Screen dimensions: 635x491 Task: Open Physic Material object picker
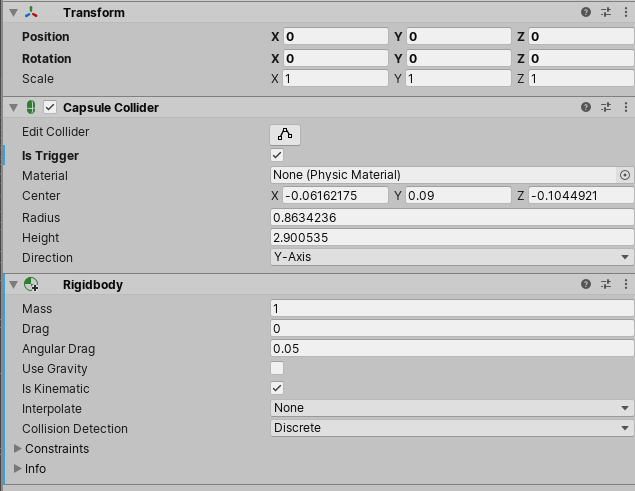(625, 175)
